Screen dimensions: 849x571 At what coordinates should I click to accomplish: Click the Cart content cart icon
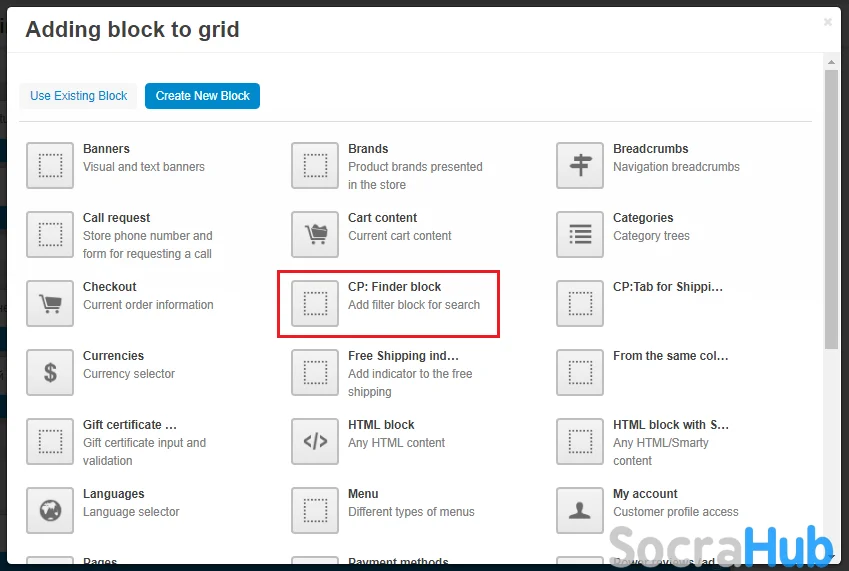(315, 234)
